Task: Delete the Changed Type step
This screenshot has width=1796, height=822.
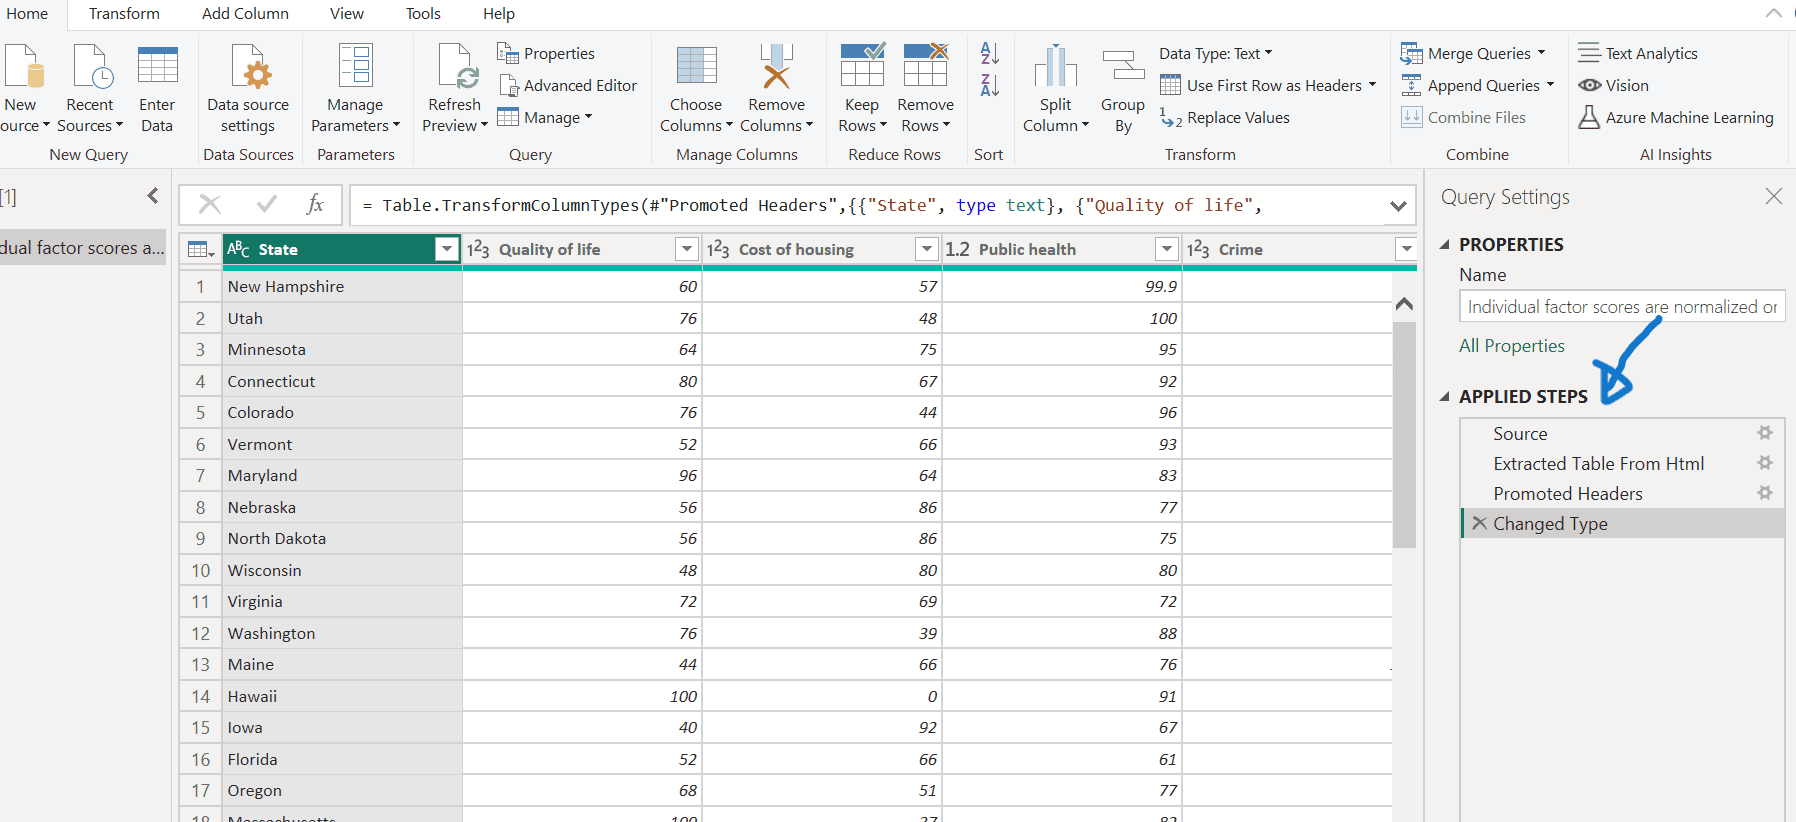Action: point(1479,523)
